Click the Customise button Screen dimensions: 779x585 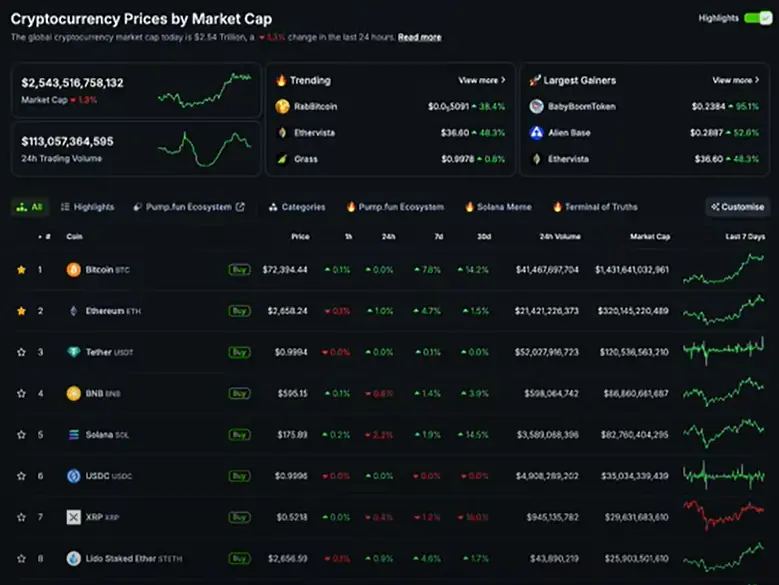pos(738,207)
